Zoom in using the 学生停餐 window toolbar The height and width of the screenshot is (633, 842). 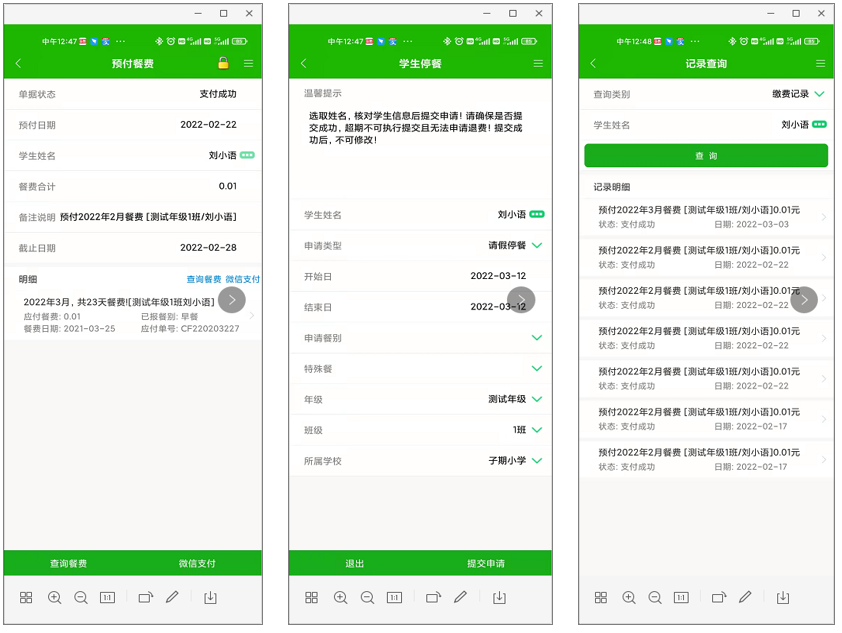(340, 598)
